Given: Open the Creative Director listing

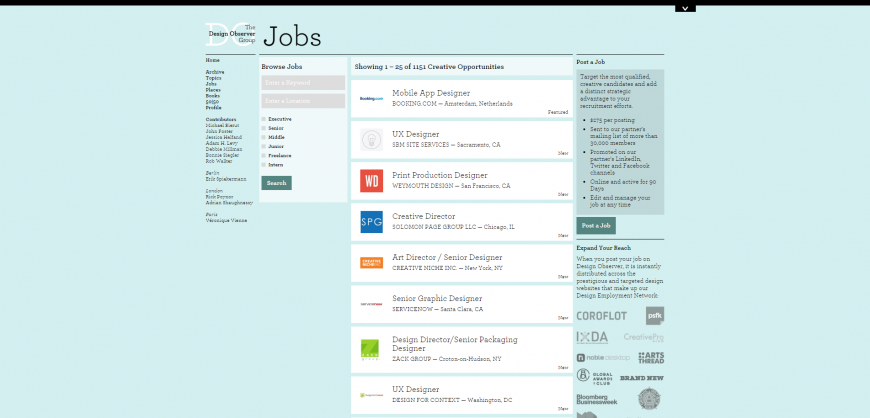Looking at the screenshot, I should click(423, 216).
